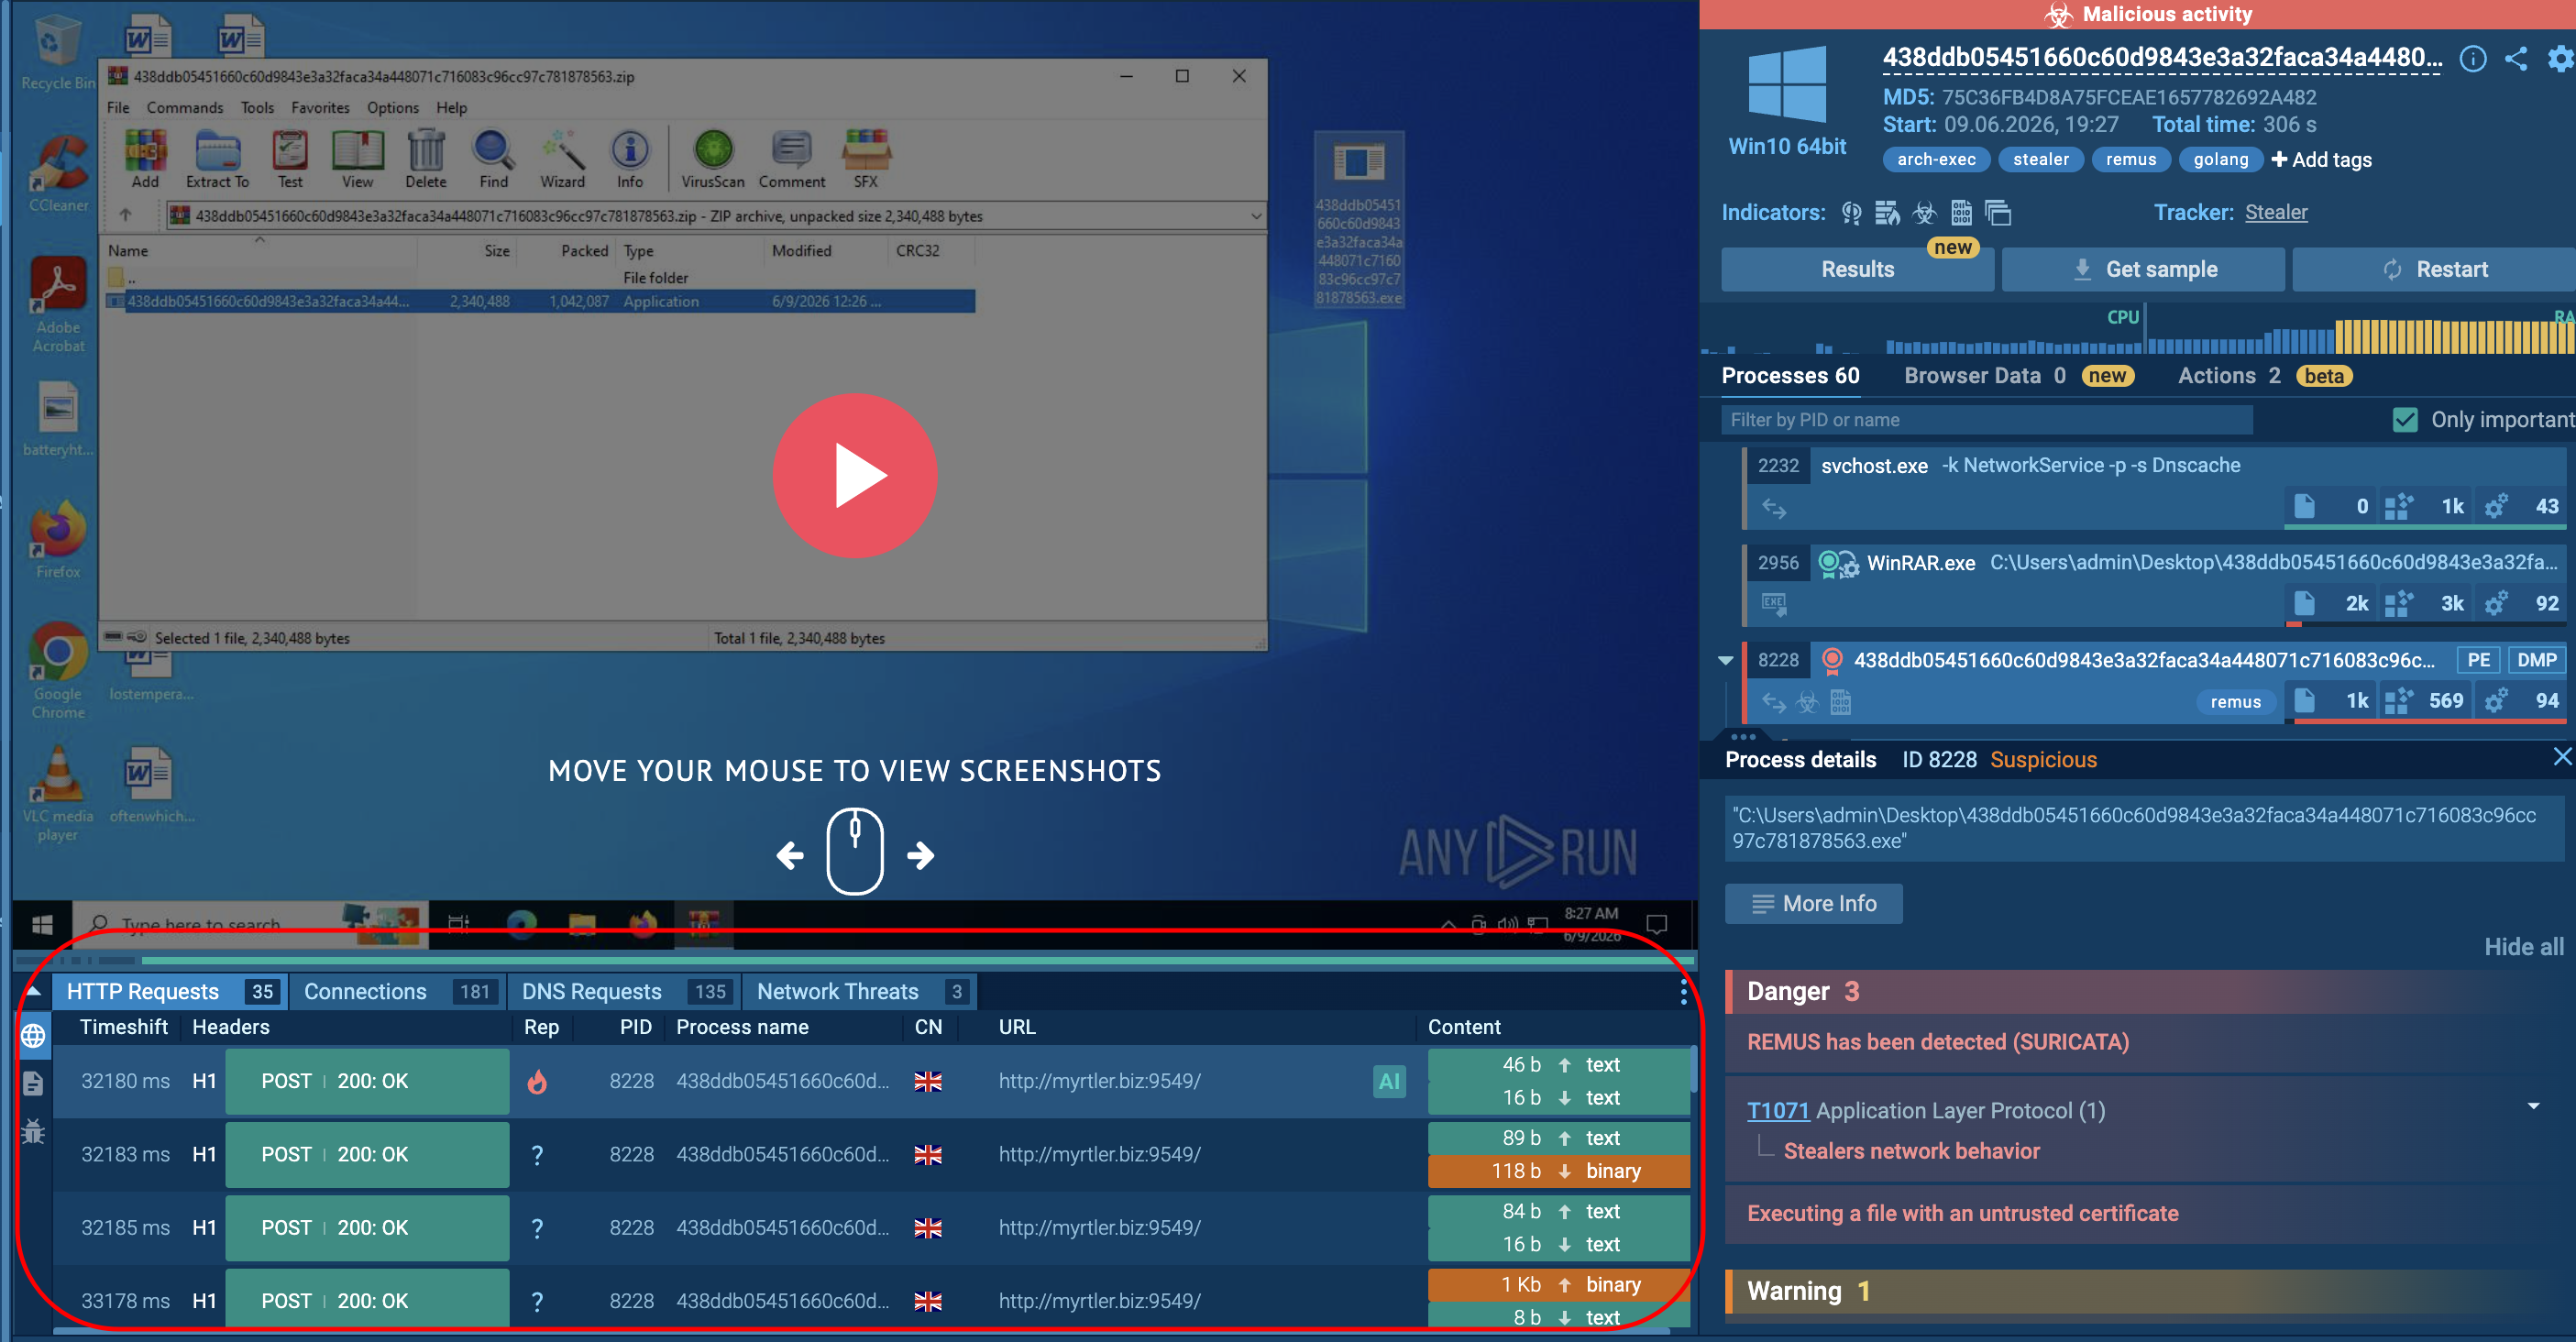Click the Extract To toolbar icon

(217, 159)
